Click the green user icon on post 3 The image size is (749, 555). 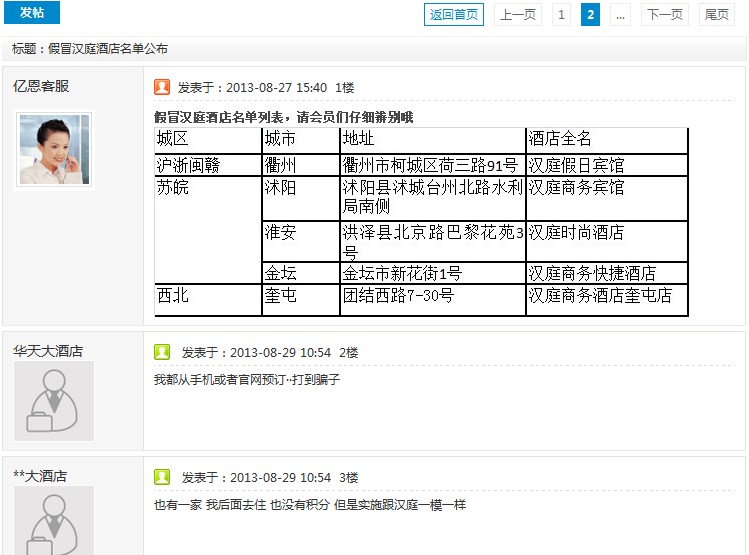[162, 477]
